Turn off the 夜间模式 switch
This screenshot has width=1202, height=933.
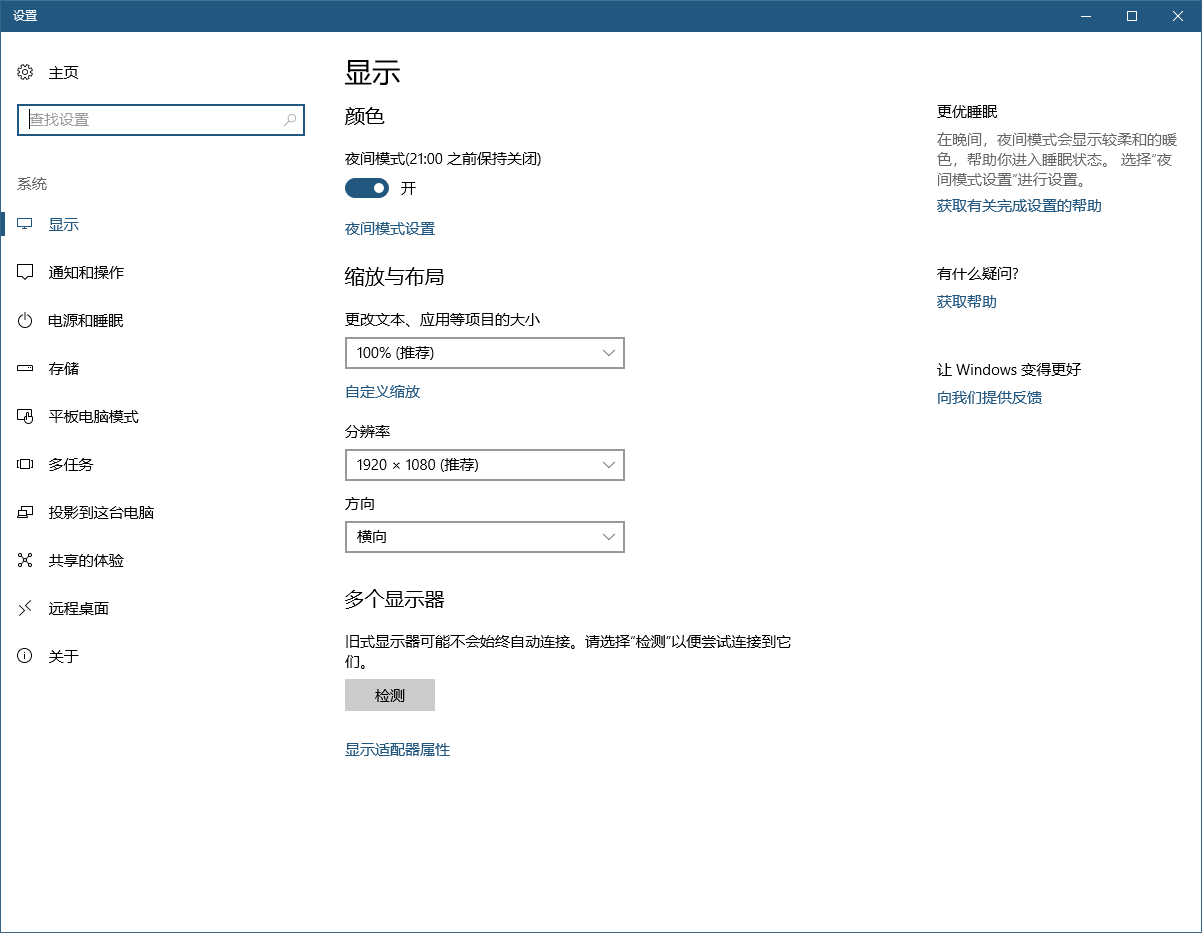click(366, 188)
